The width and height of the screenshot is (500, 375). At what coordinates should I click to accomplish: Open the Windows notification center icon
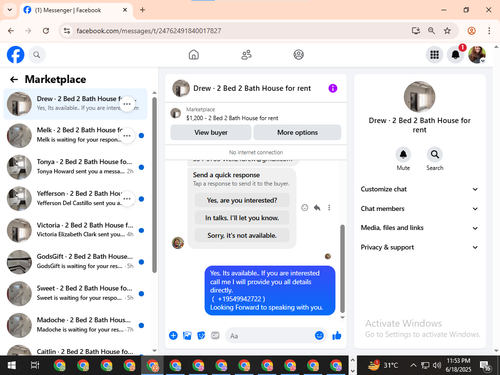(485, 366)
